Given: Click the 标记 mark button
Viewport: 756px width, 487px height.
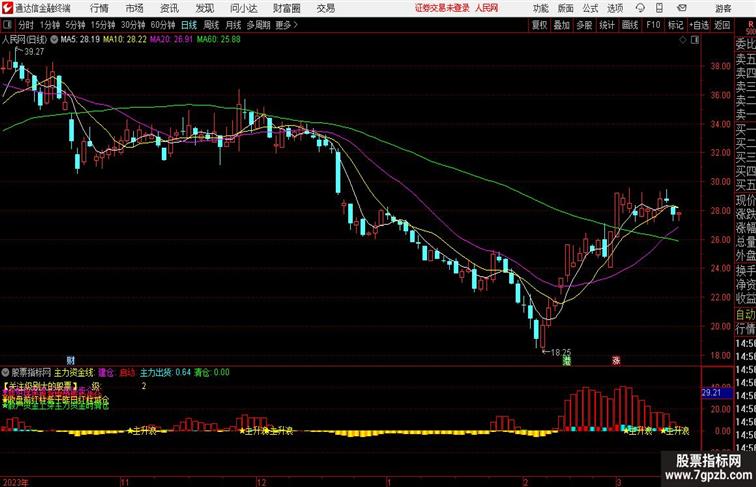Looking at the screenshot, I should [x=675, y=25].
